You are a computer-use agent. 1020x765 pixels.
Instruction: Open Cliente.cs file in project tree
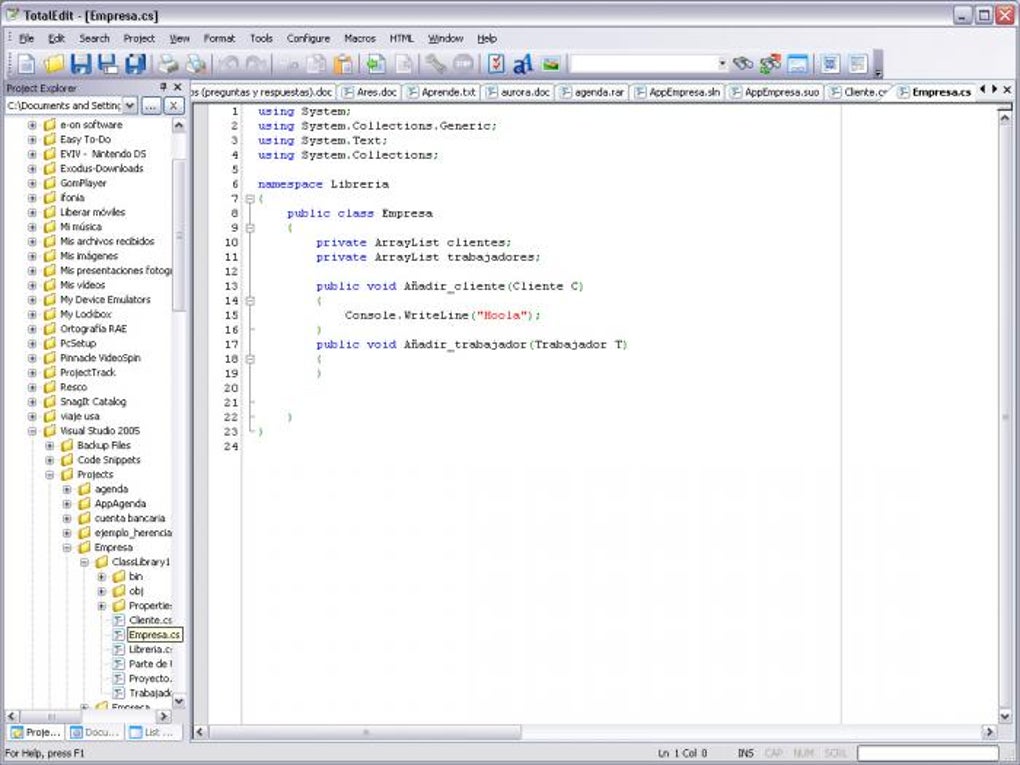[149, 620]
